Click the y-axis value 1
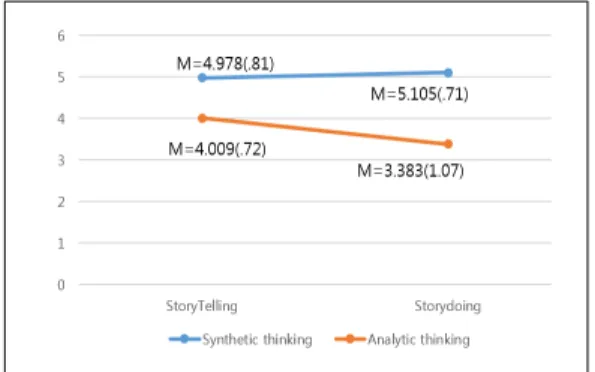The width and height of the screenshot is (595, 372). (61, 243)
